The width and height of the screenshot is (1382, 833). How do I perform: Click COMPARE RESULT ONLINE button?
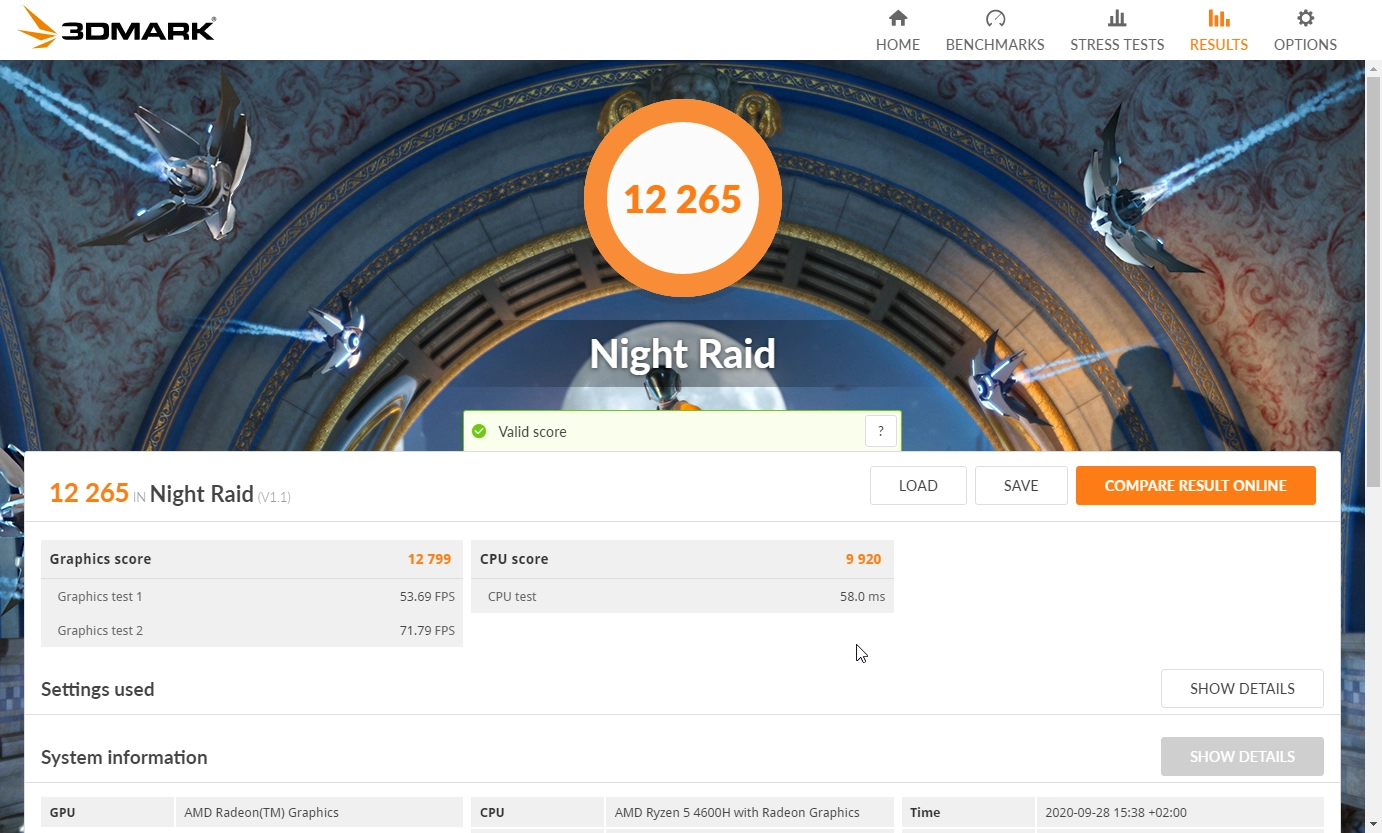pyautogui.click(x=1196, y=485)
